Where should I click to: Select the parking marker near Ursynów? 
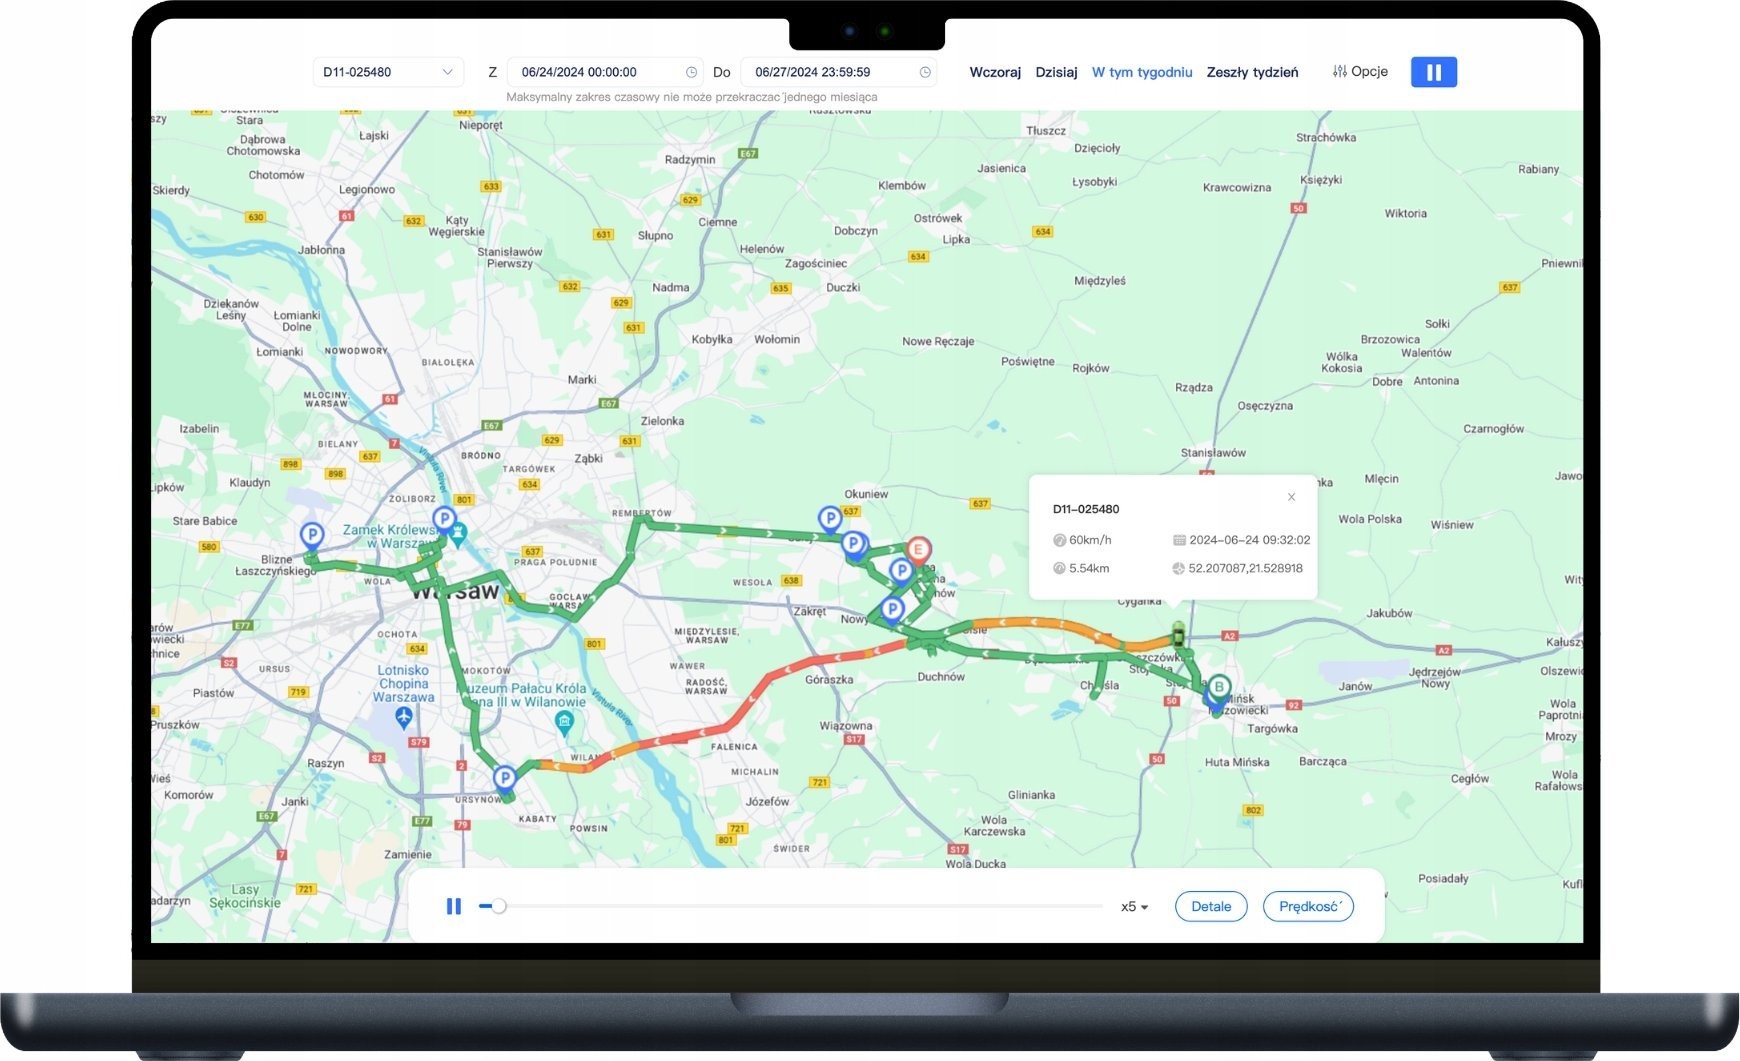pyautogui.click(x=505, y=777)
